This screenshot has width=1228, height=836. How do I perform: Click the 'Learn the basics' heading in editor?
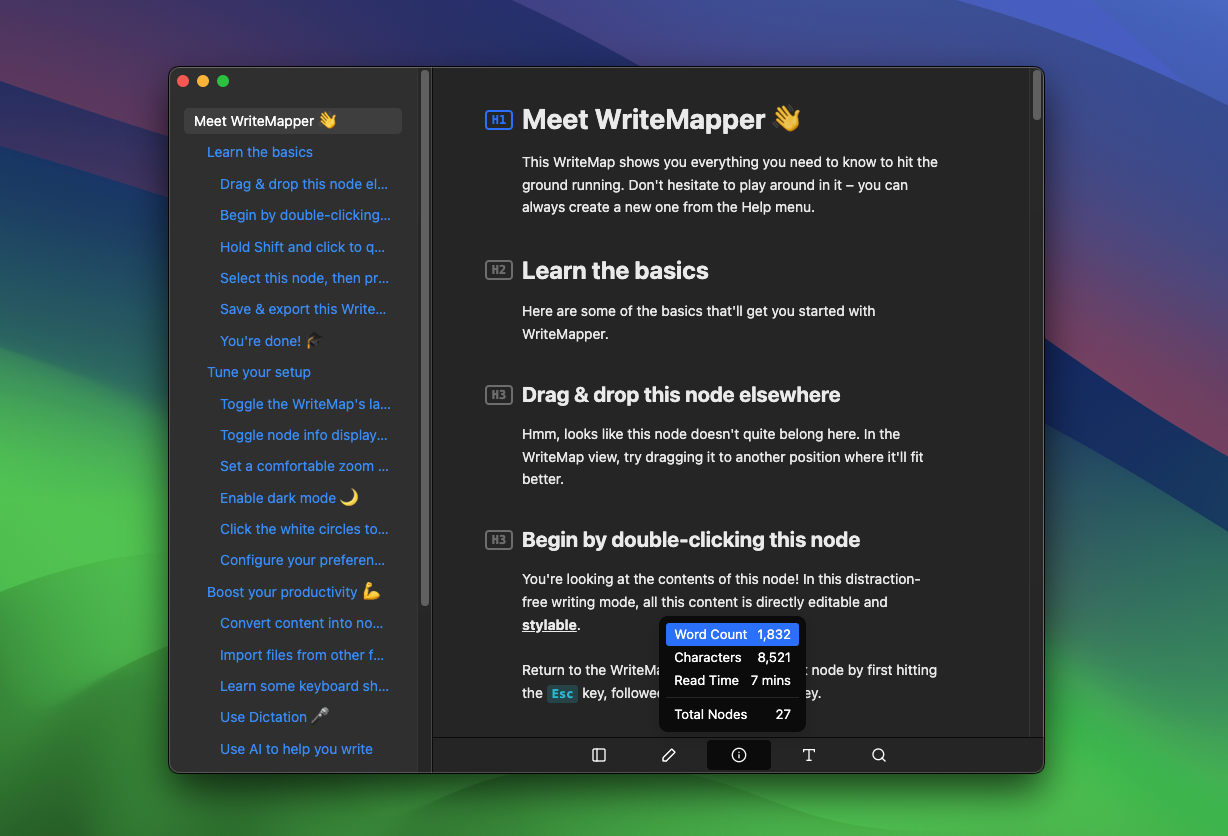(615, 271)
